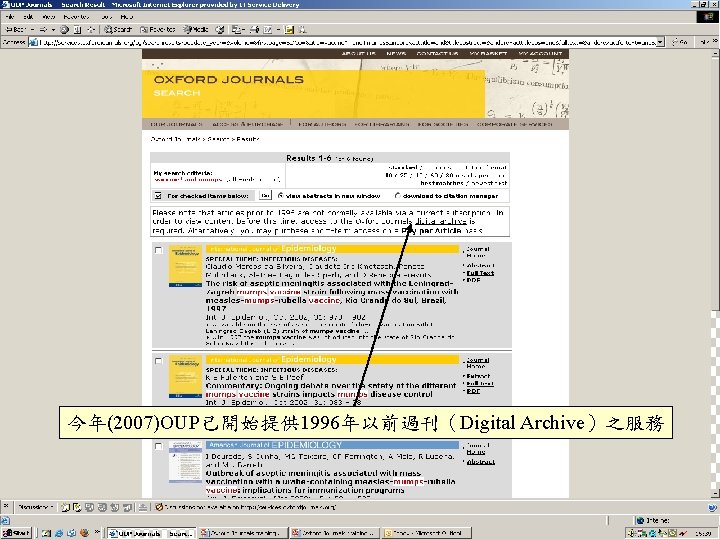Image resolution: width=720 pixels, height=540 pixels.
Task: Open Full Text link of the second result
Action: coord(480,383)
